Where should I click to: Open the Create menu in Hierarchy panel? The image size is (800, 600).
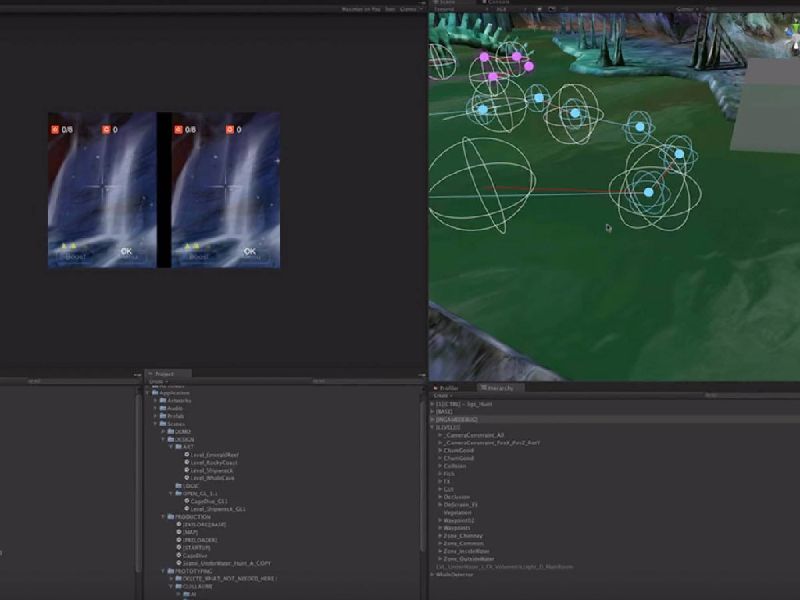pyautogui.click(x=440, y=396)
